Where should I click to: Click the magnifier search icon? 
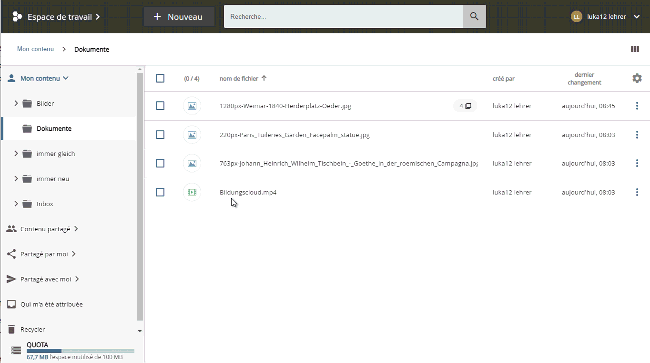[x=474, y=17]
